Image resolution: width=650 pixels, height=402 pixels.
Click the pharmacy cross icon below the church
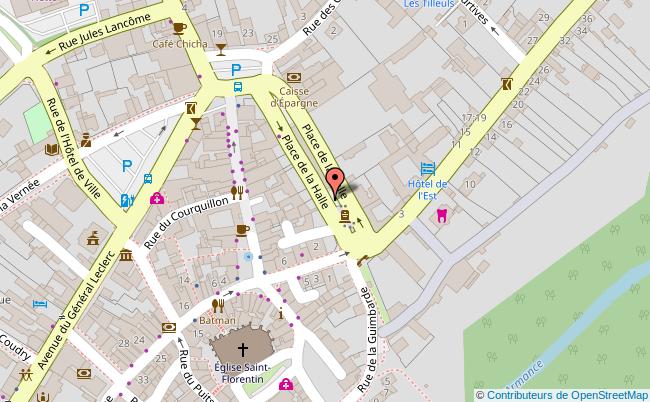click(x=286, y=385)
